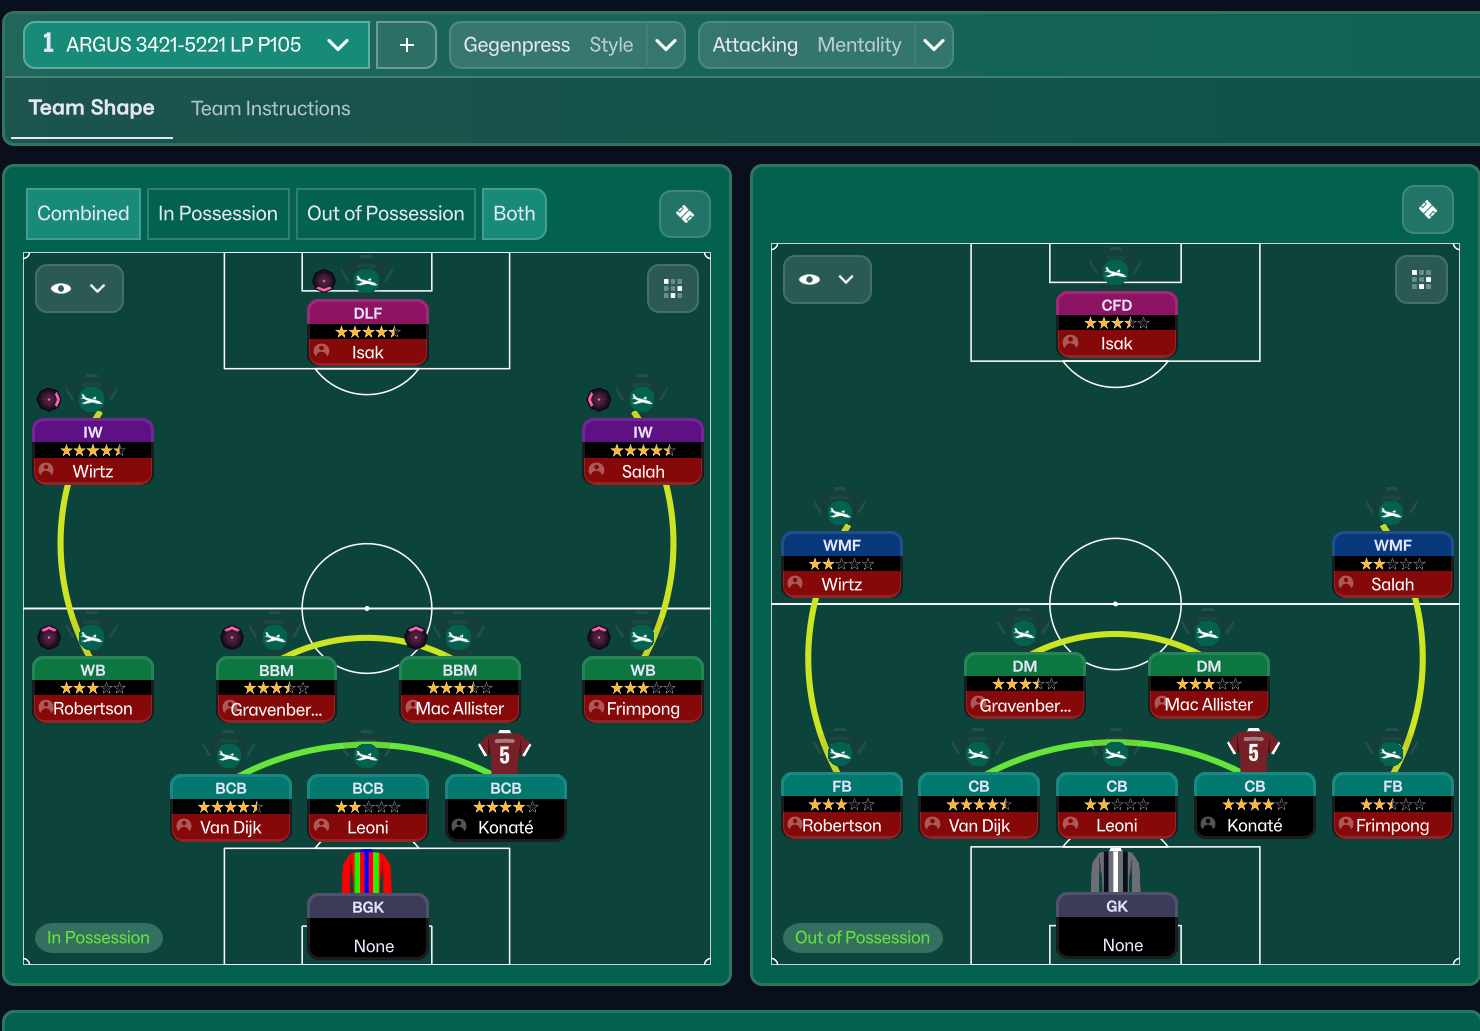Image resolution: width=1480 pixels, height=1031 pixels.
Task: Toggle the In Possession view button
Action: [x=218, y=214]
